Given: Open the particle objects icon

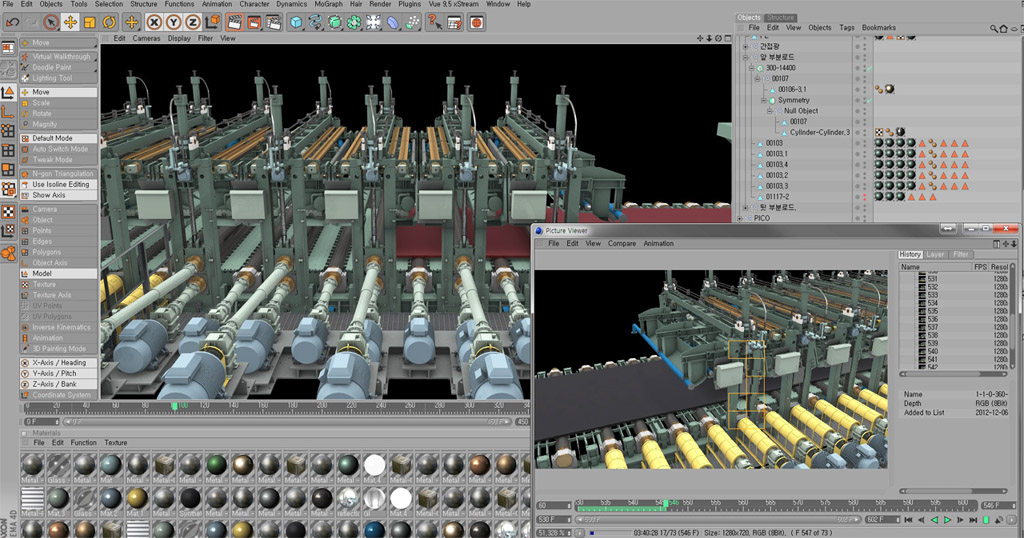Looking at the screenshot, I should pos(413,22).
